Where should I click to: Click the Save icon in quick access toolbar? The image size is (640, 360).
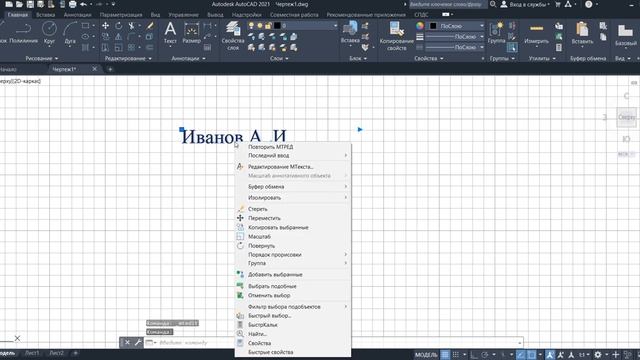30,4
